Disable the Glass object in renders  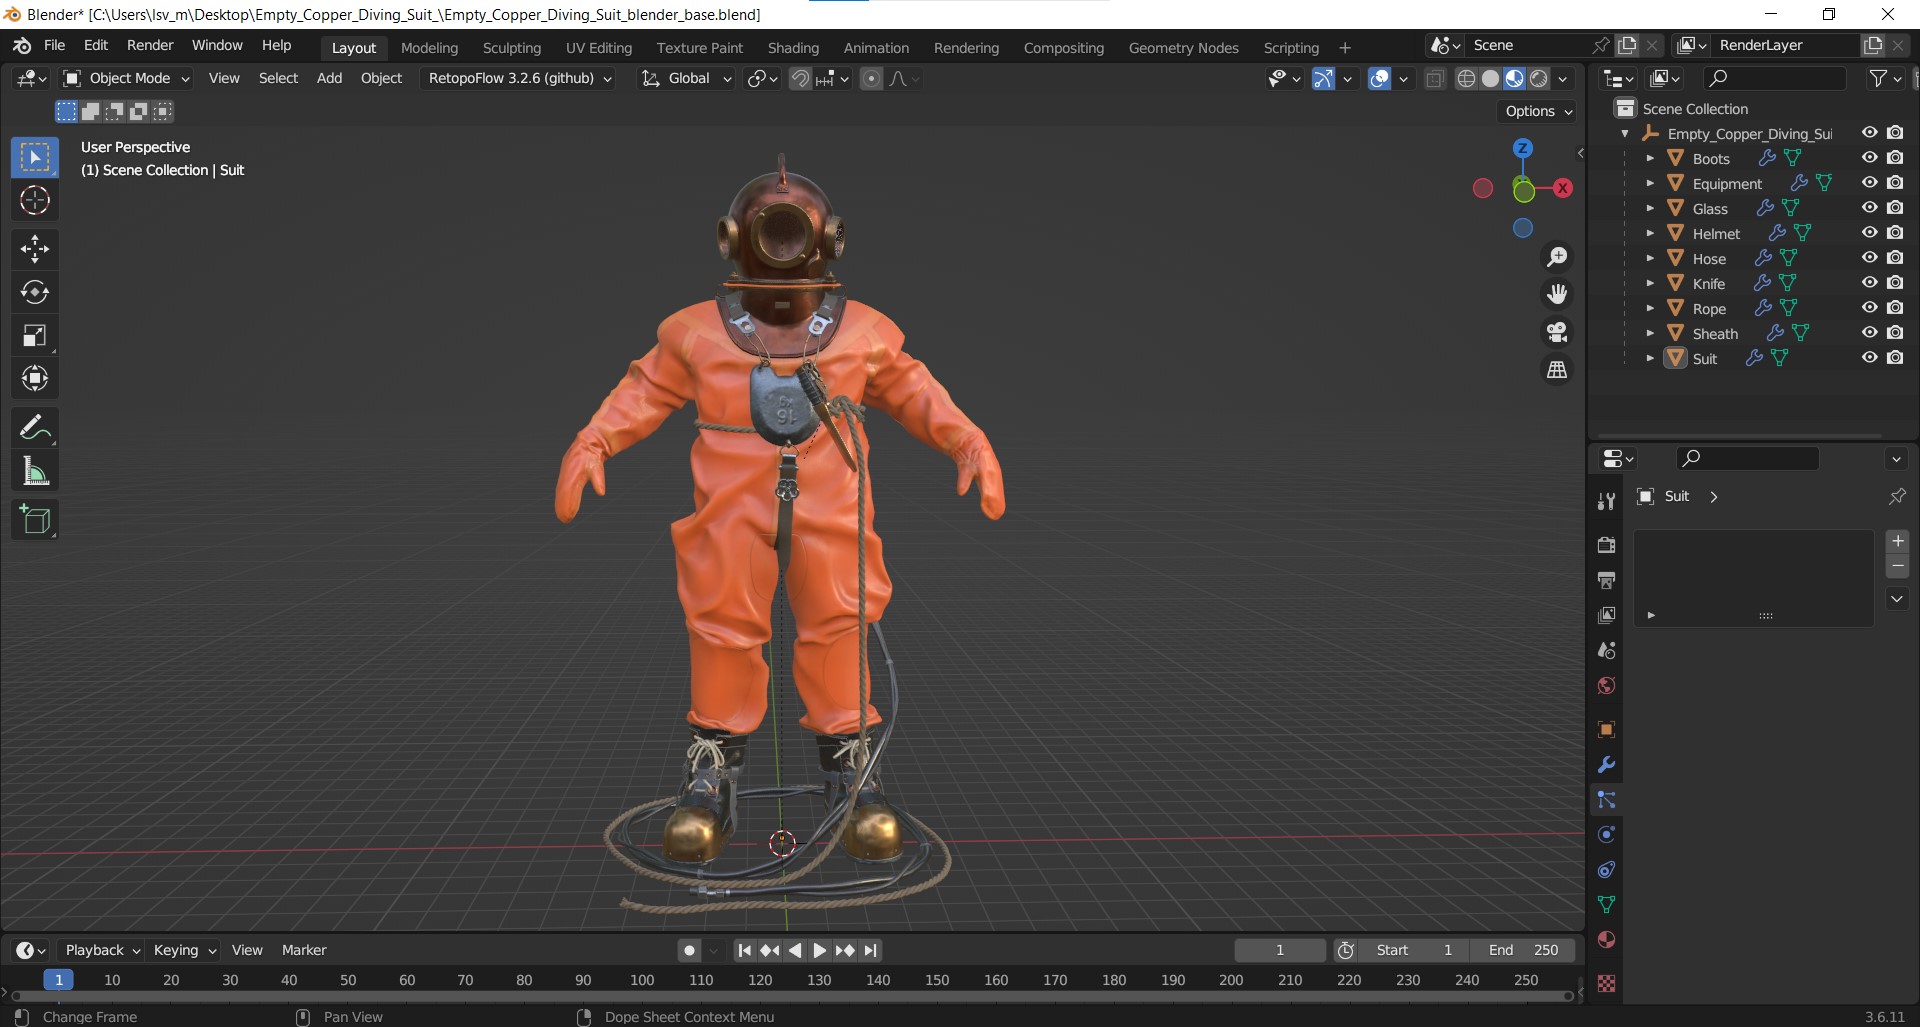pos(1895,208)
